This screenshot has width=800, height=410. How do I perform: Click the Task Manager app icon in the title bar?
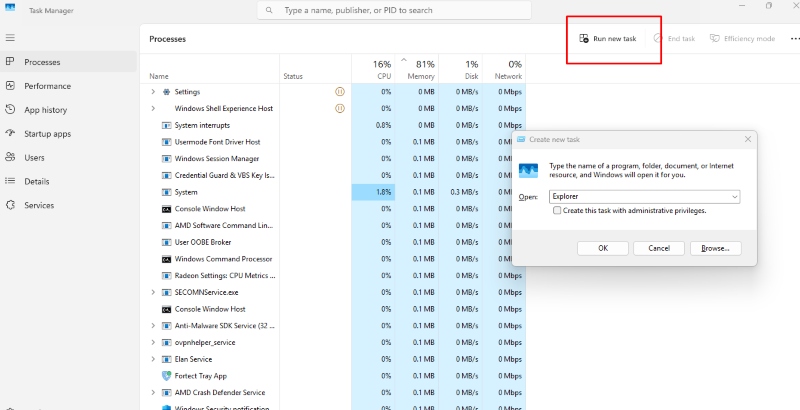(x=10, y=8)
